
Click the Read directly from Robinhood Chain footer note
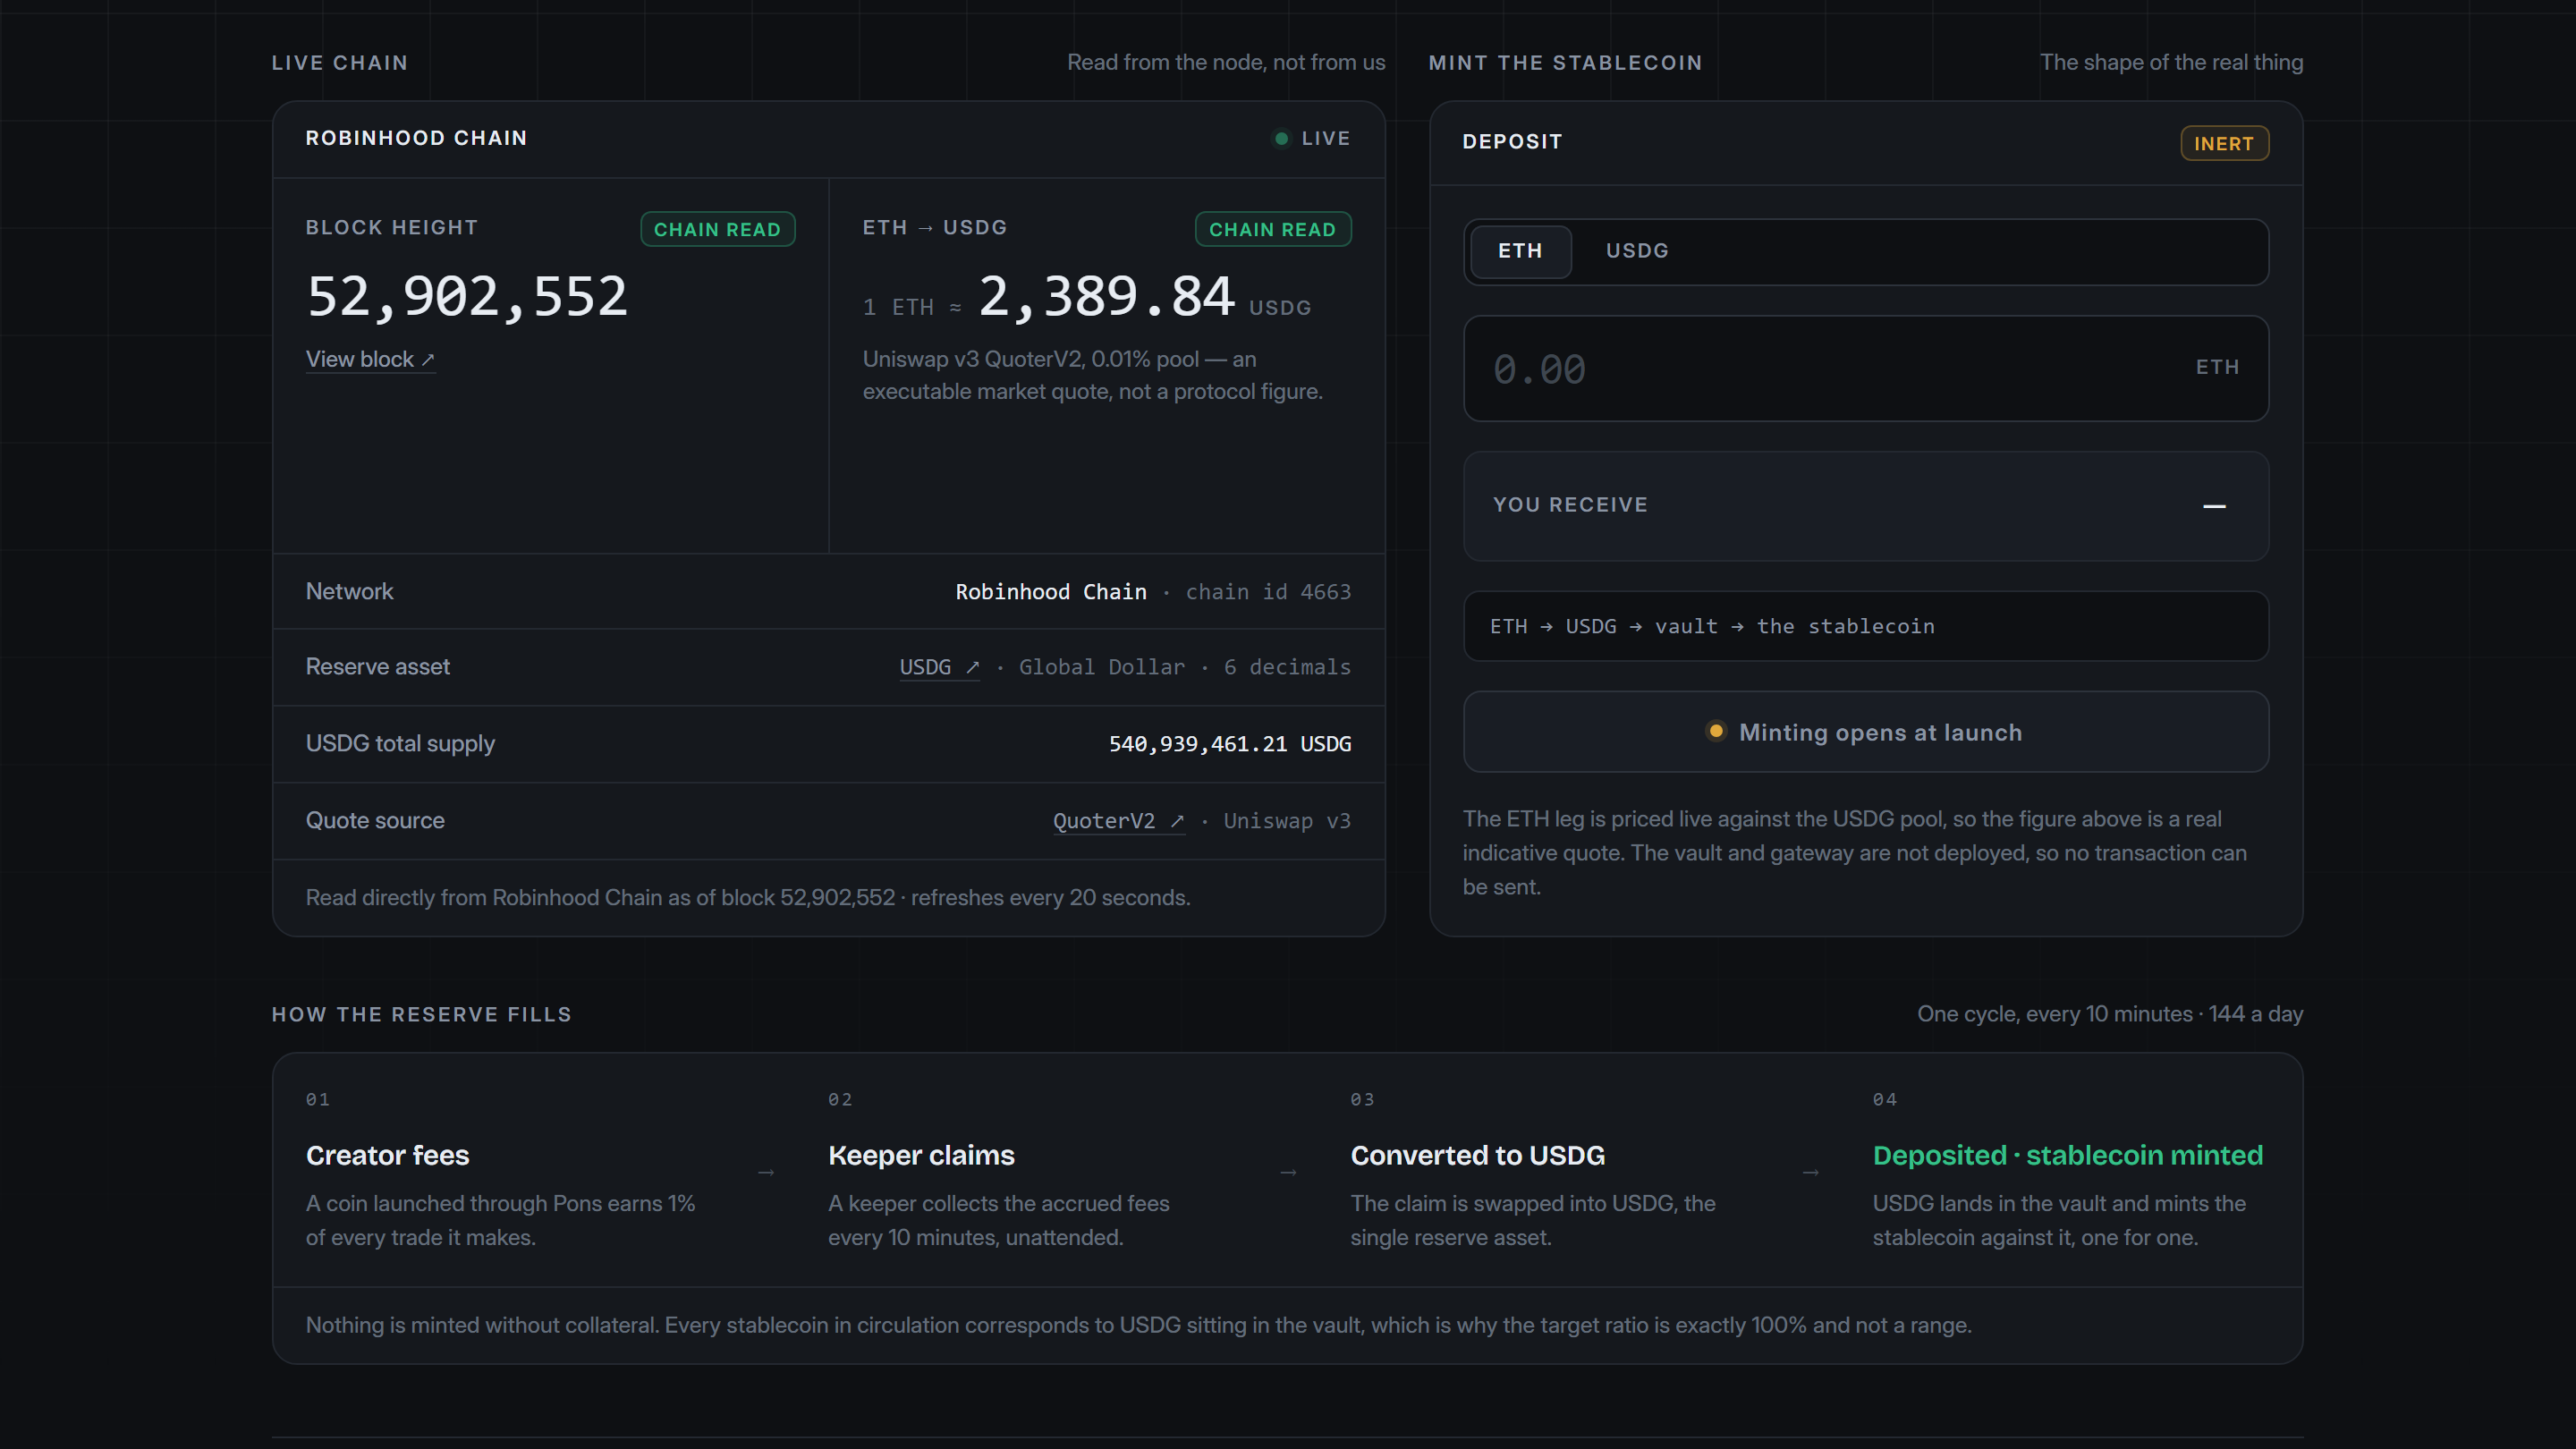coord(747,898)
